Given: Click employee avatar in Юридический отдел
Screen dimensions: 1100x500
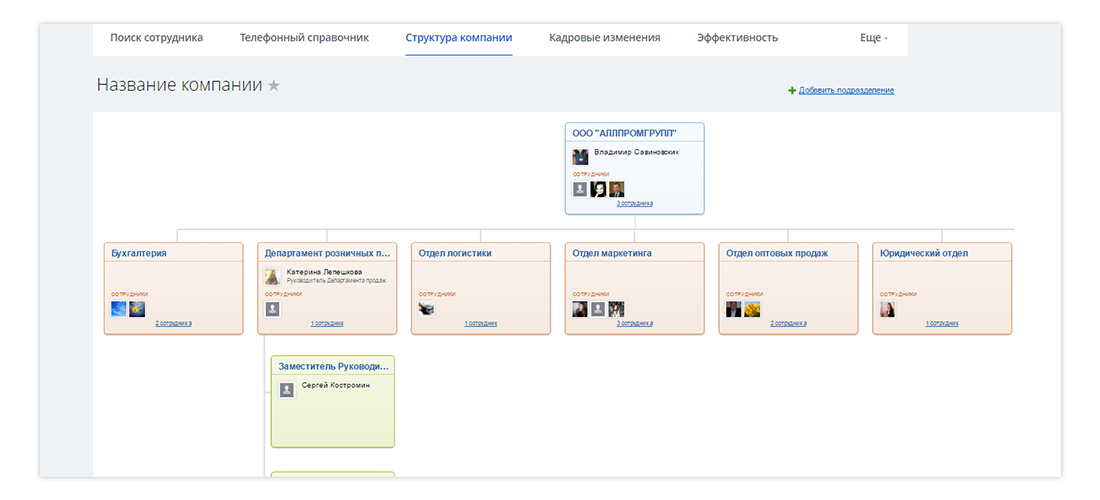Looking at the screenshot, I should click(887, 309).
